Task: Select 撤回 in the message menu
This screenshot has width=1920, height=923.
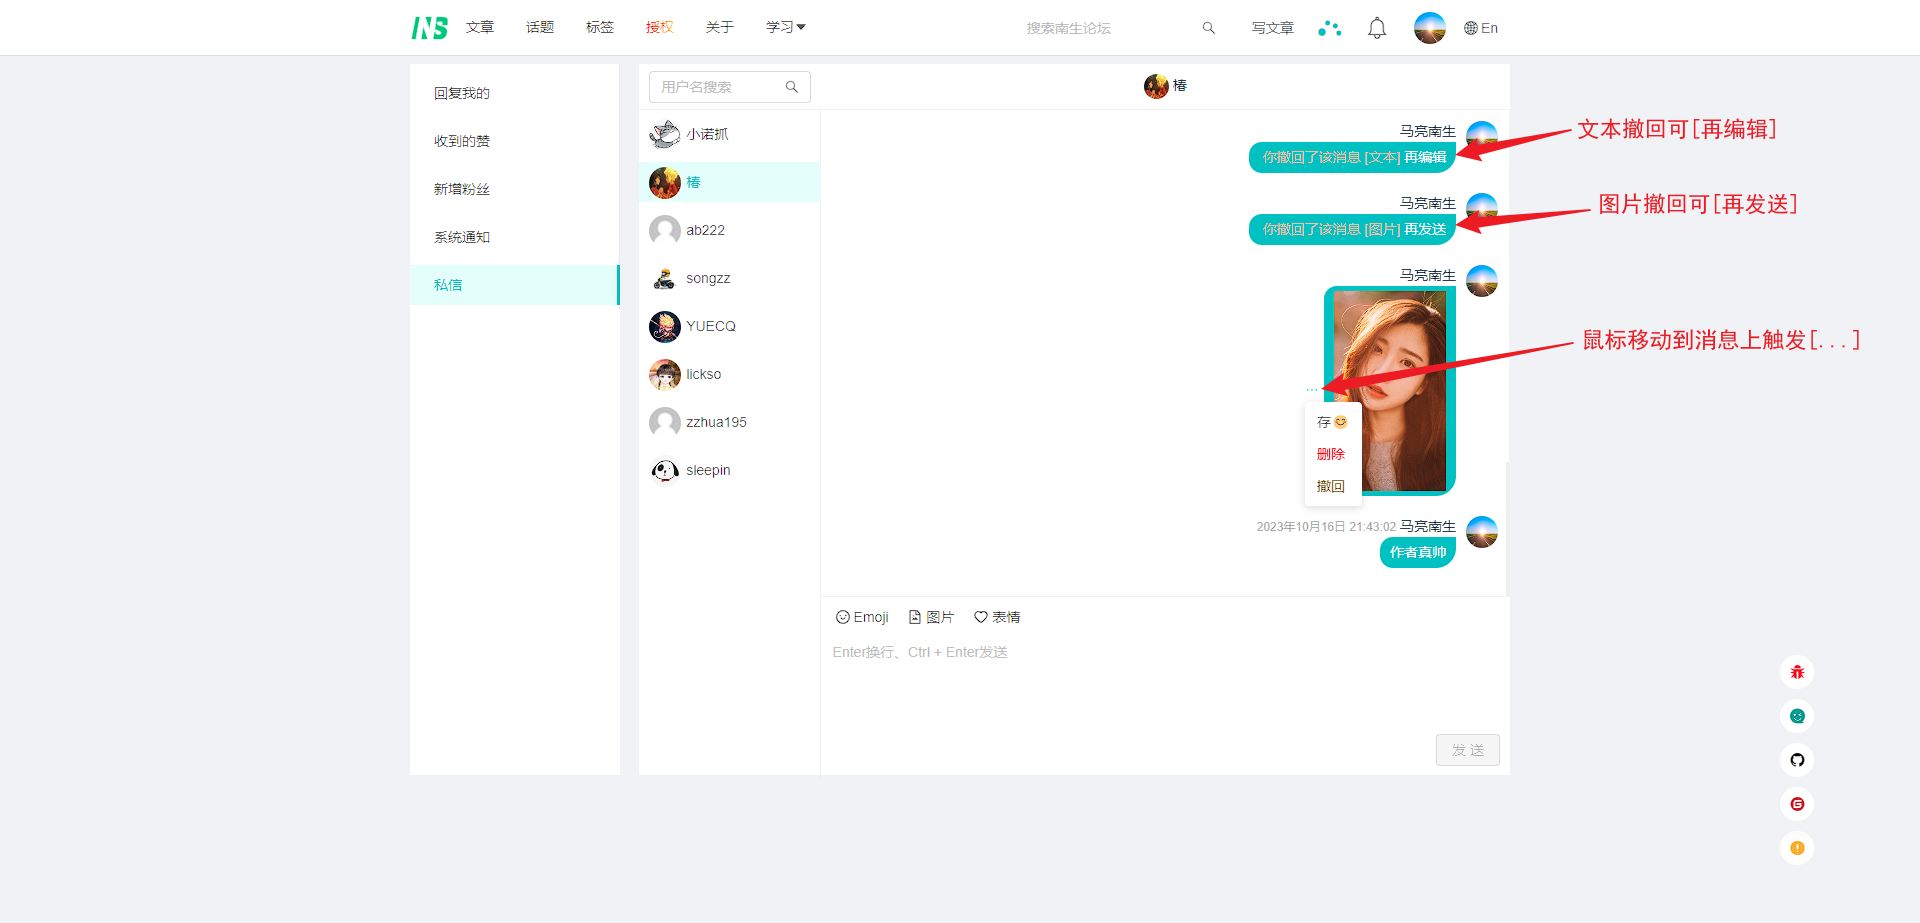Action: click(1330, 486)
